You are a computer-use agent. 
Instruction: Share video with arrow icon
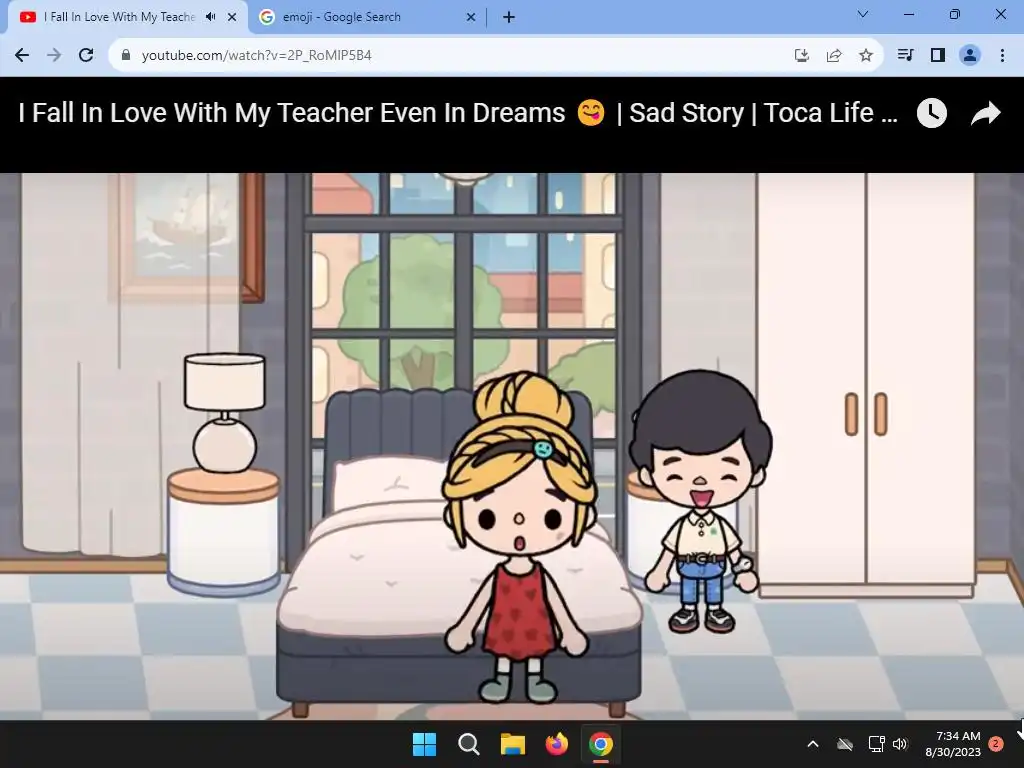tap(985, 113)
